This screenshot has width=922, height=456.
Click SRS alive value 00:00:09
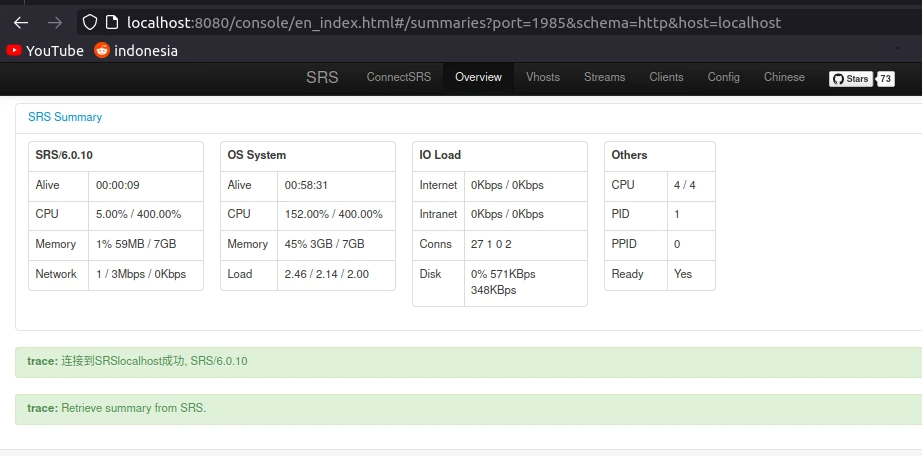[118, 185]
